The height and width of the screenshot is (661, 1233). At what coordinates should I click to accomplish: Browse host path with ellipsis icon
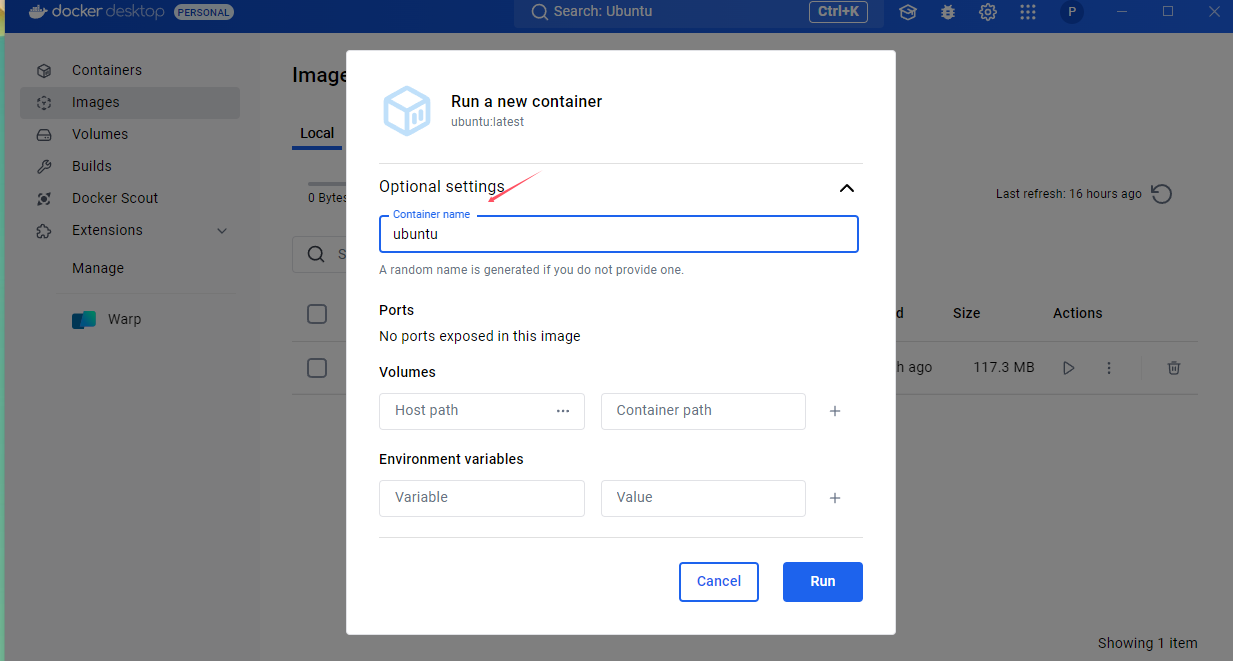[563, 411]
